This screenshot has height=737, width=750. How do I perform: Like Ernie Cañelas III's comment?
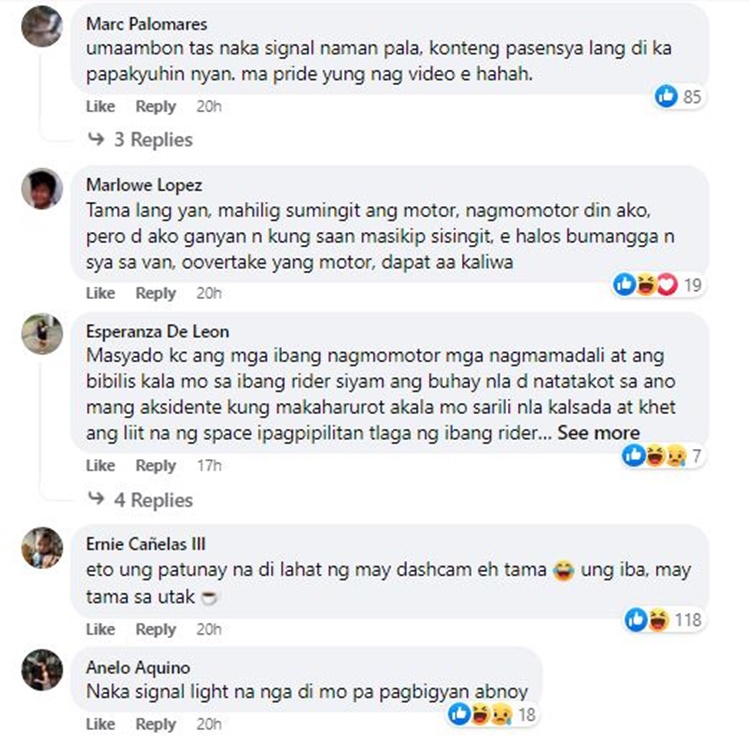click(100, 629)
